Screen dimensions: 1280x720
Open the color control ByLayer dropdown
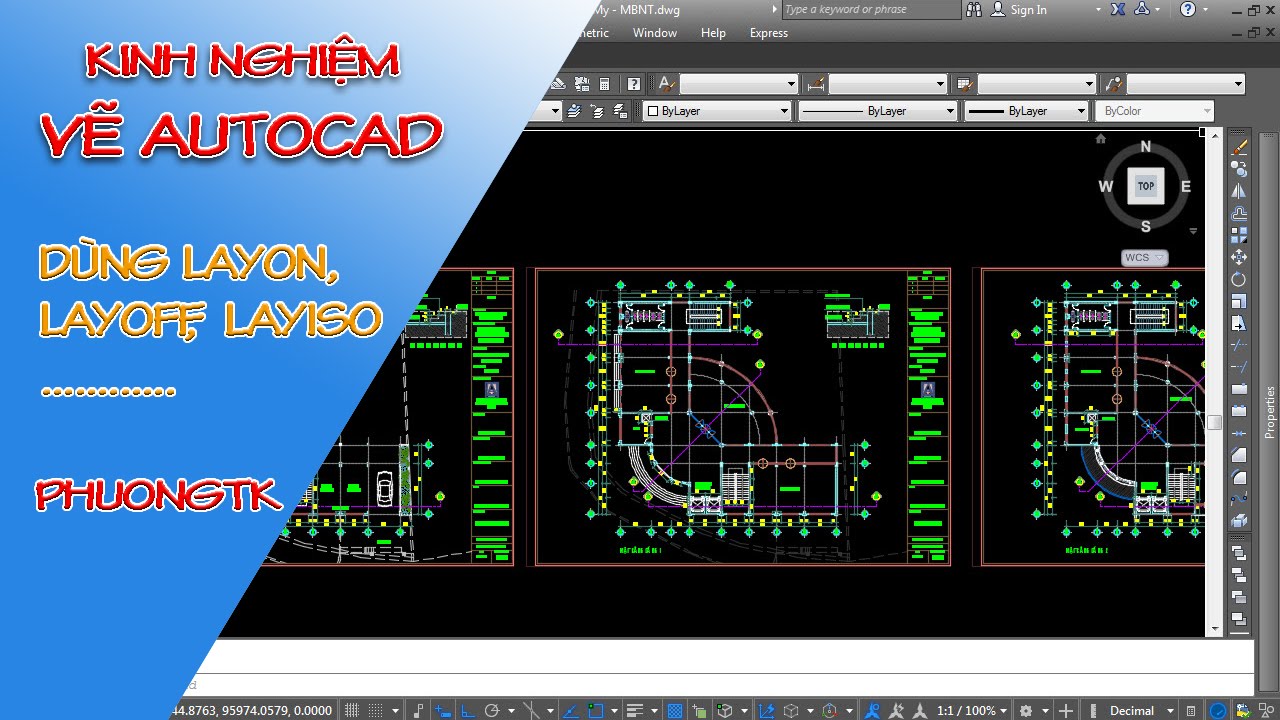pyautogui.click(x=716, y=111)
